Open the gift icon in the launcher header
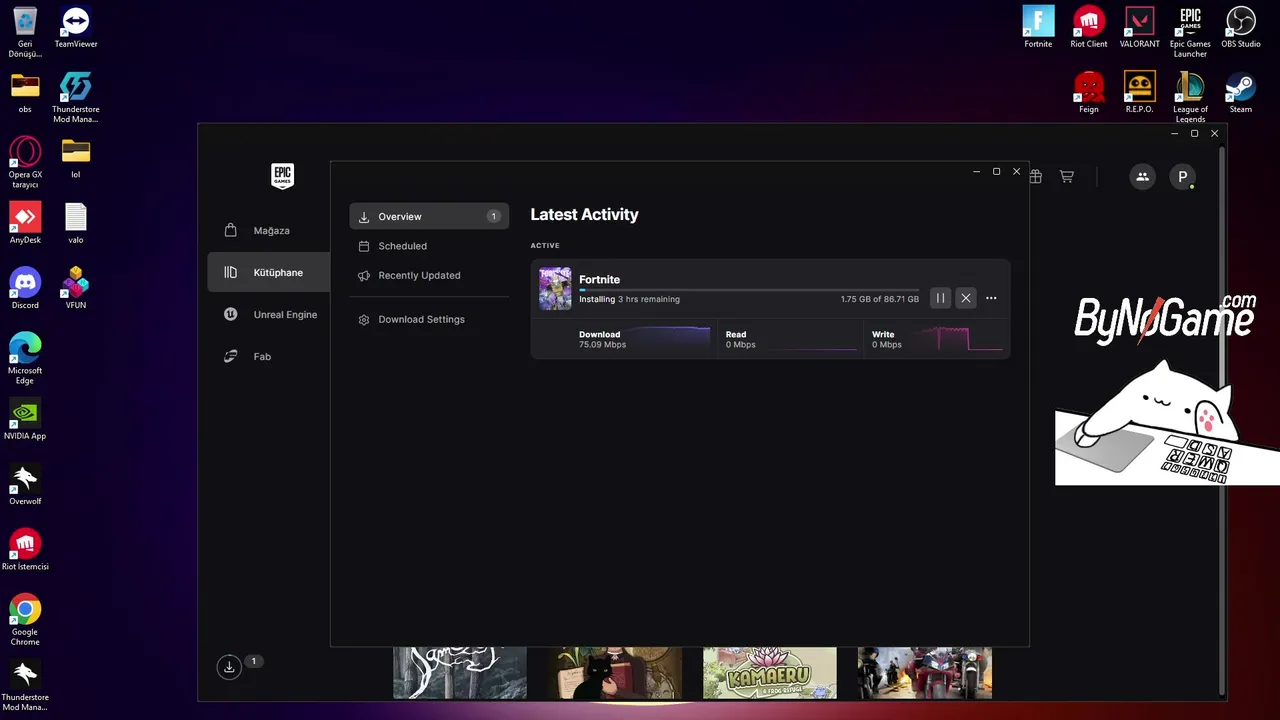 (x=1036, y=176)
